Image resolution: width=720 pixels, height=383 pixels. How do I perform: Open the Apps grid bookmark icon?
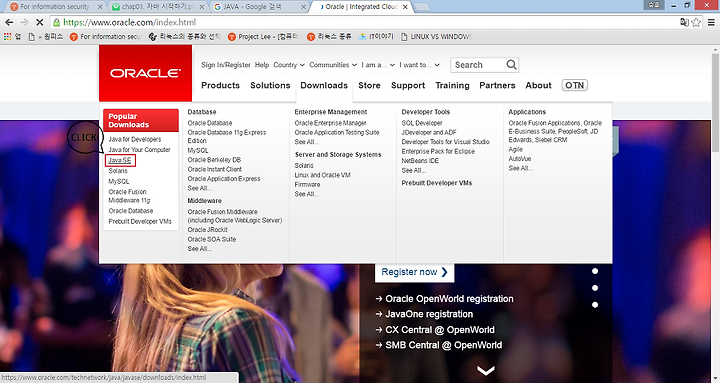click(x=7, y=36)
